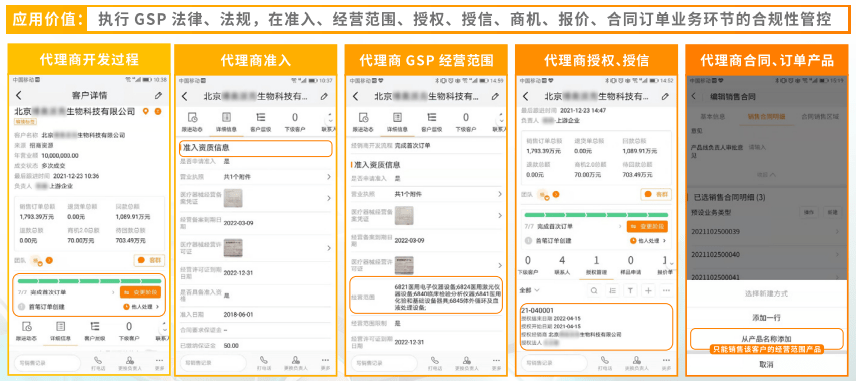Open 客户层级 tab in 代理商准入 panel

click(260, 122)
